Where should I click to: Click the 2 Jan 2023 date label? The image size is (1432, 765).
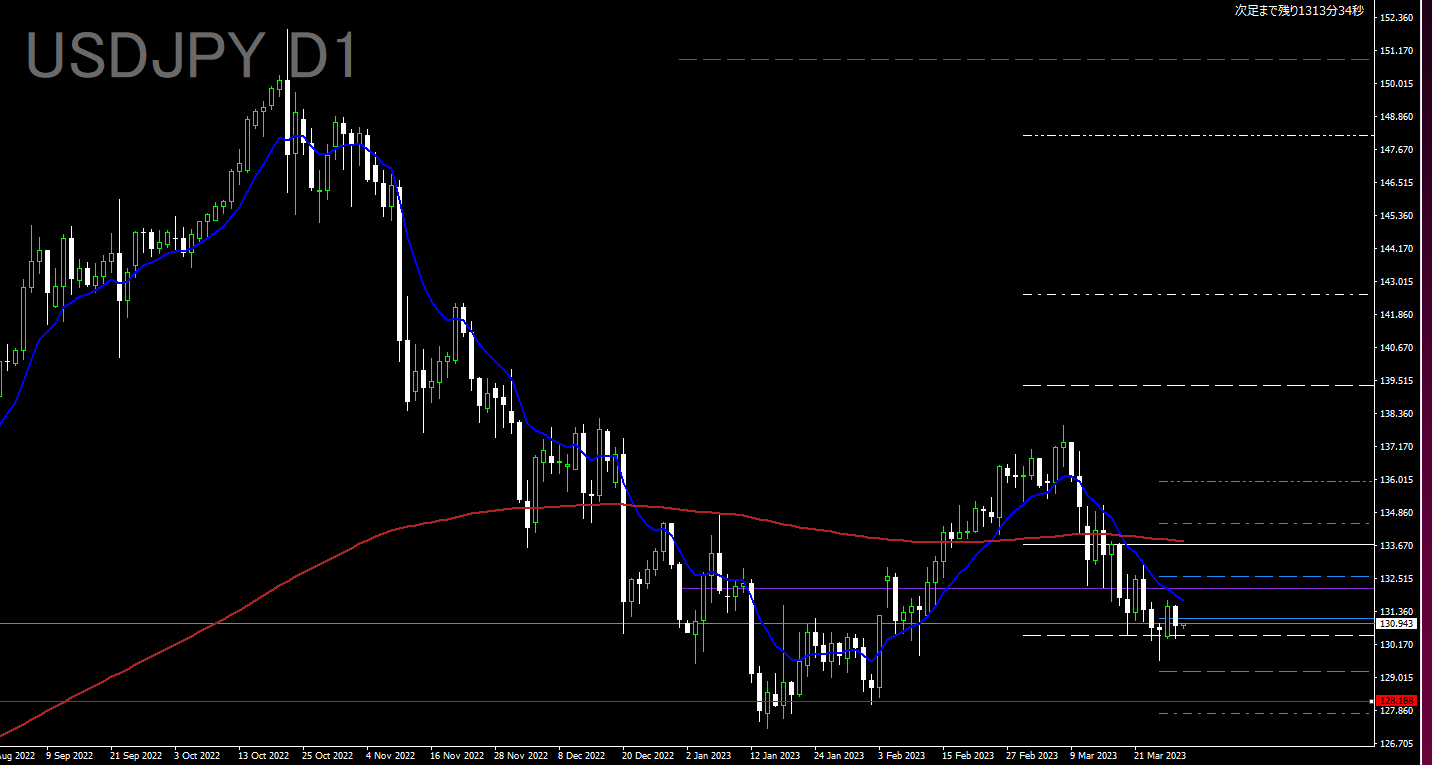point(709,757)
